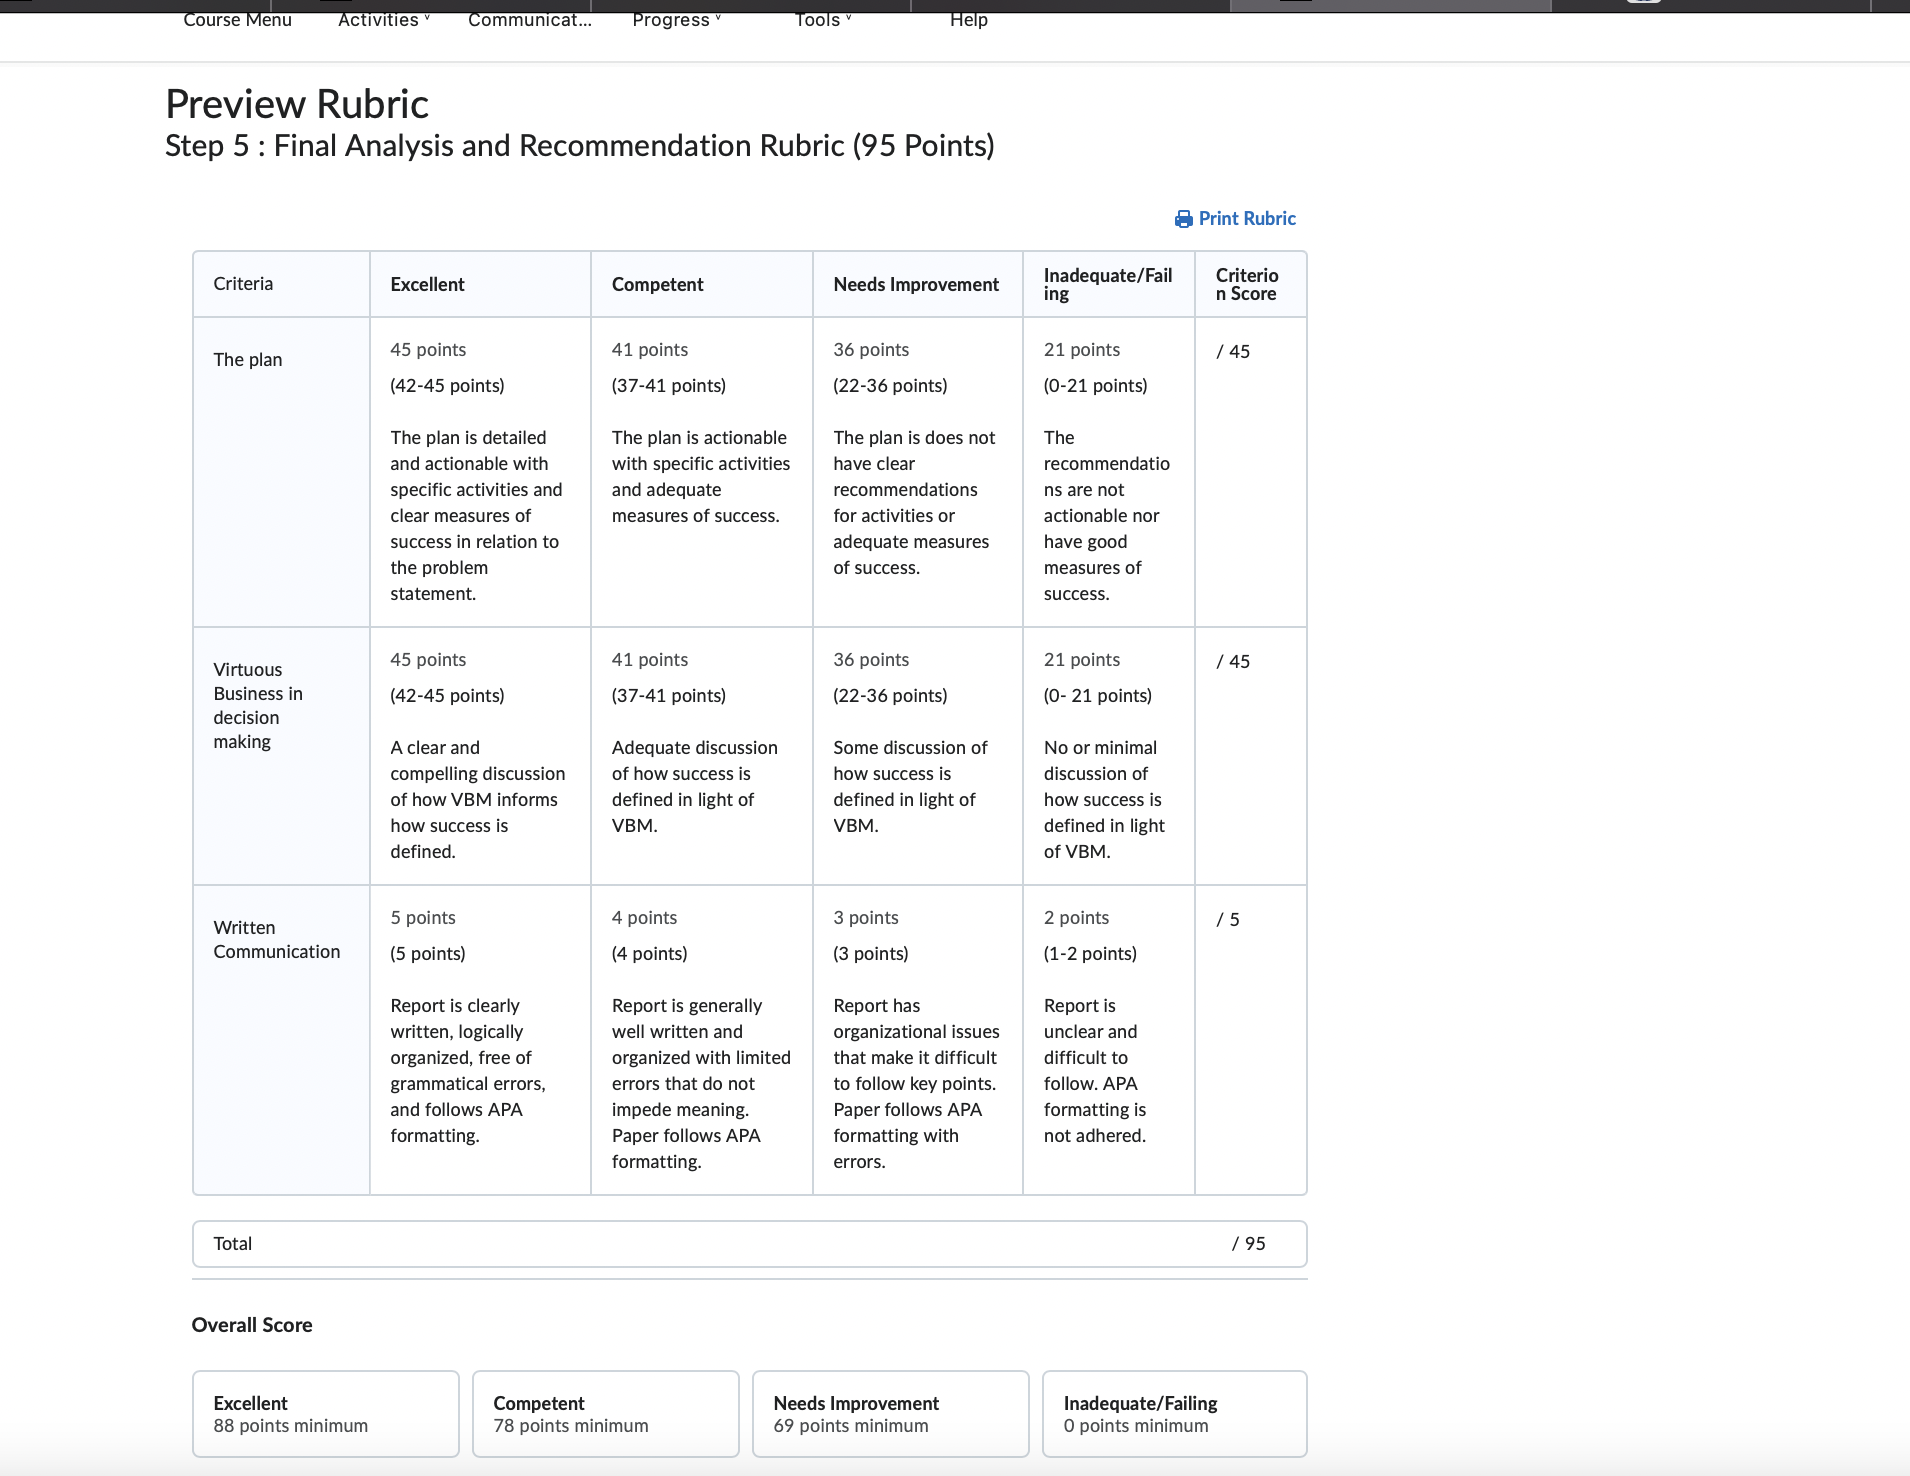Viewport: 1910px width, 1476px height.
Task: Select the Inadequate/Failing overall score level
Action: pos(1175,1414)
